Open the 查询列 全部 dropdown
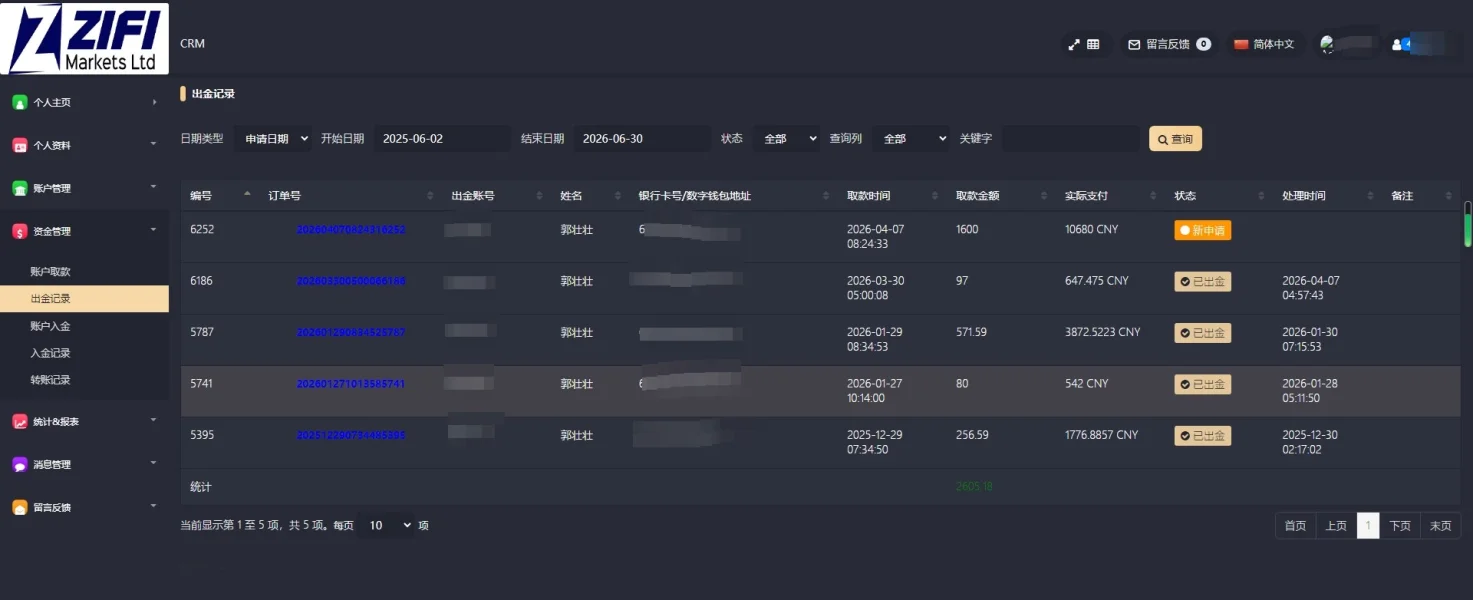1473x600 pixels. tap(910, 139)
